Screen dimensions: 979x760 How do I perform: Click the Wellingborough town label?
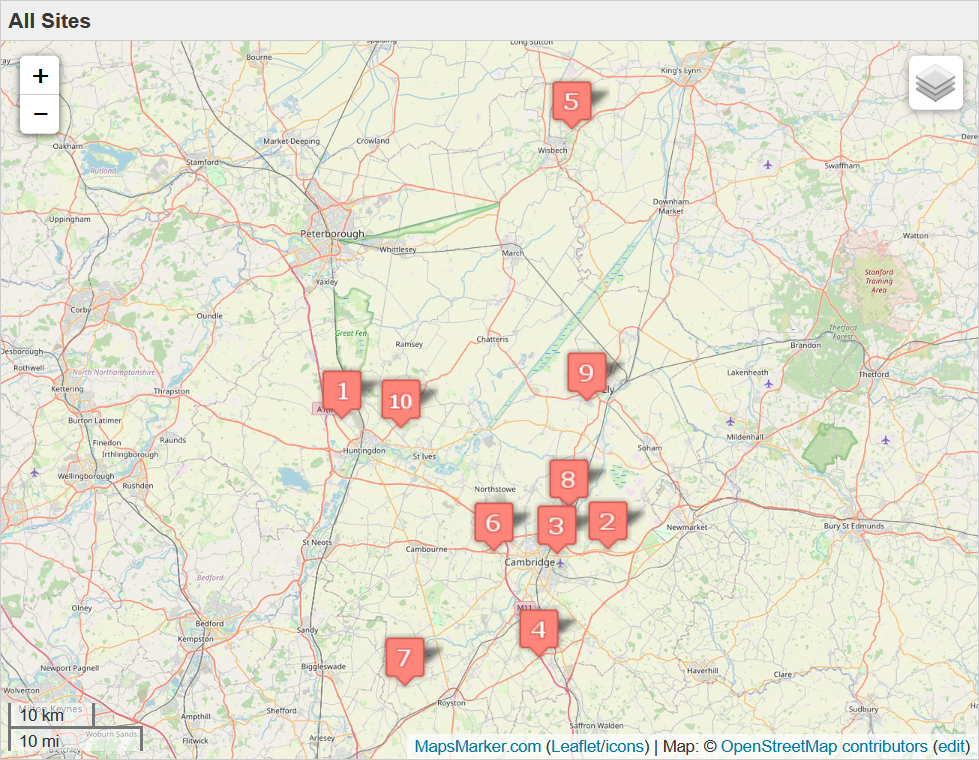pyautogui.click(x=86, y=476)
